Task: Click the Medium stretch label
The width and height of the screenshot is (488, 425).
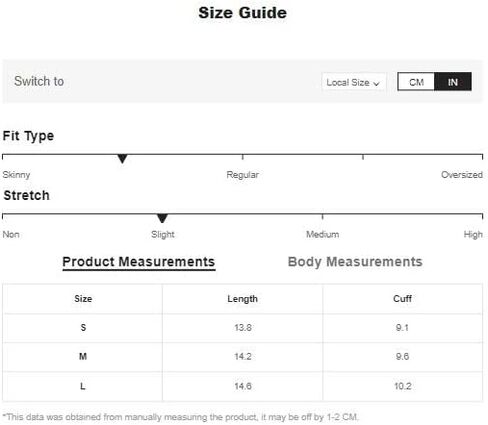Action: tap(322, 234)
